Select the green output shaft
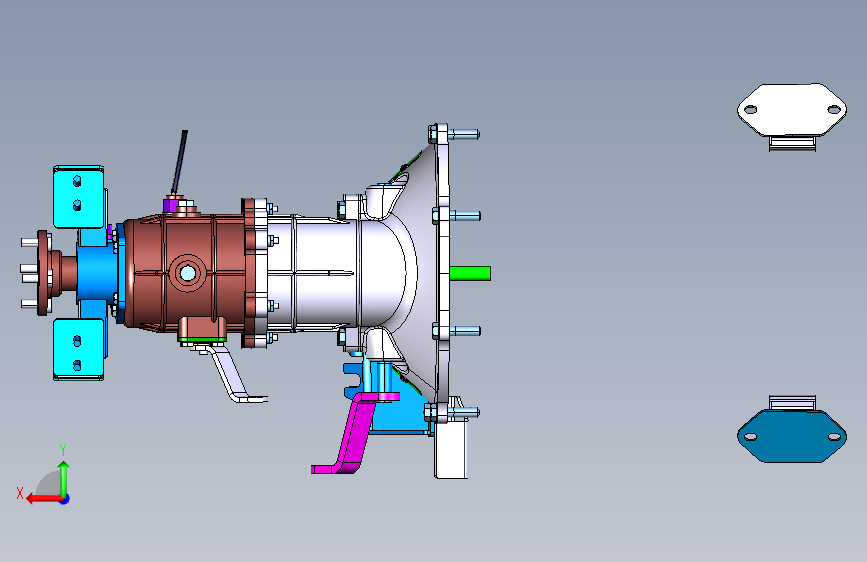This screenshot has width=867, height=562. point(470,273)
